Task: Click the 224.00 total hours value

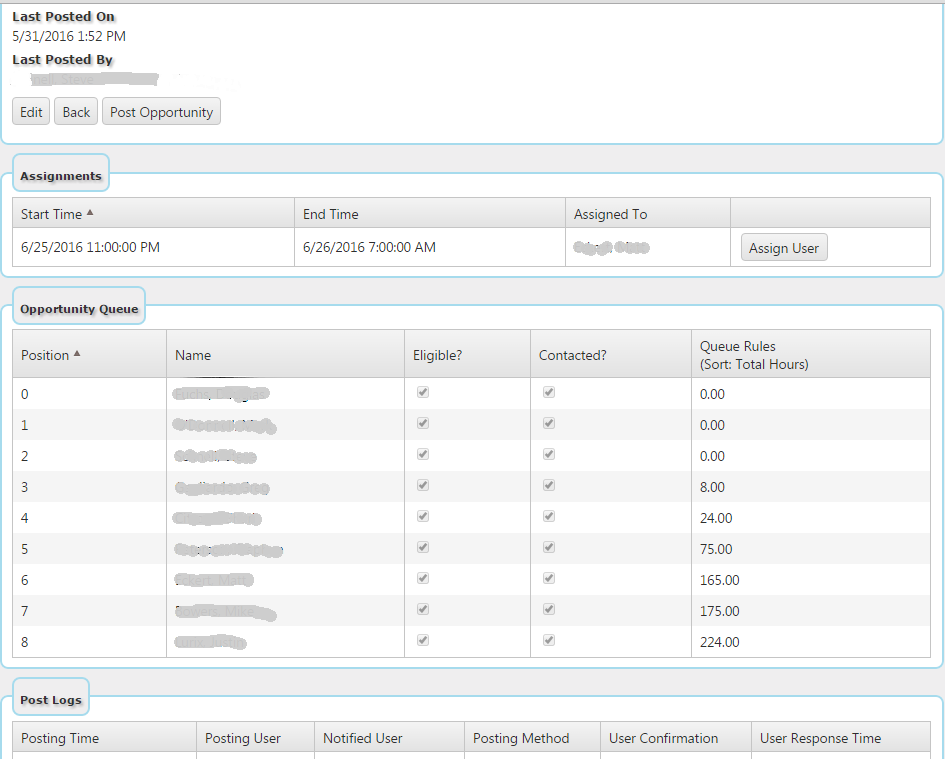Action: pyautogui.click(x=720, y=642)
